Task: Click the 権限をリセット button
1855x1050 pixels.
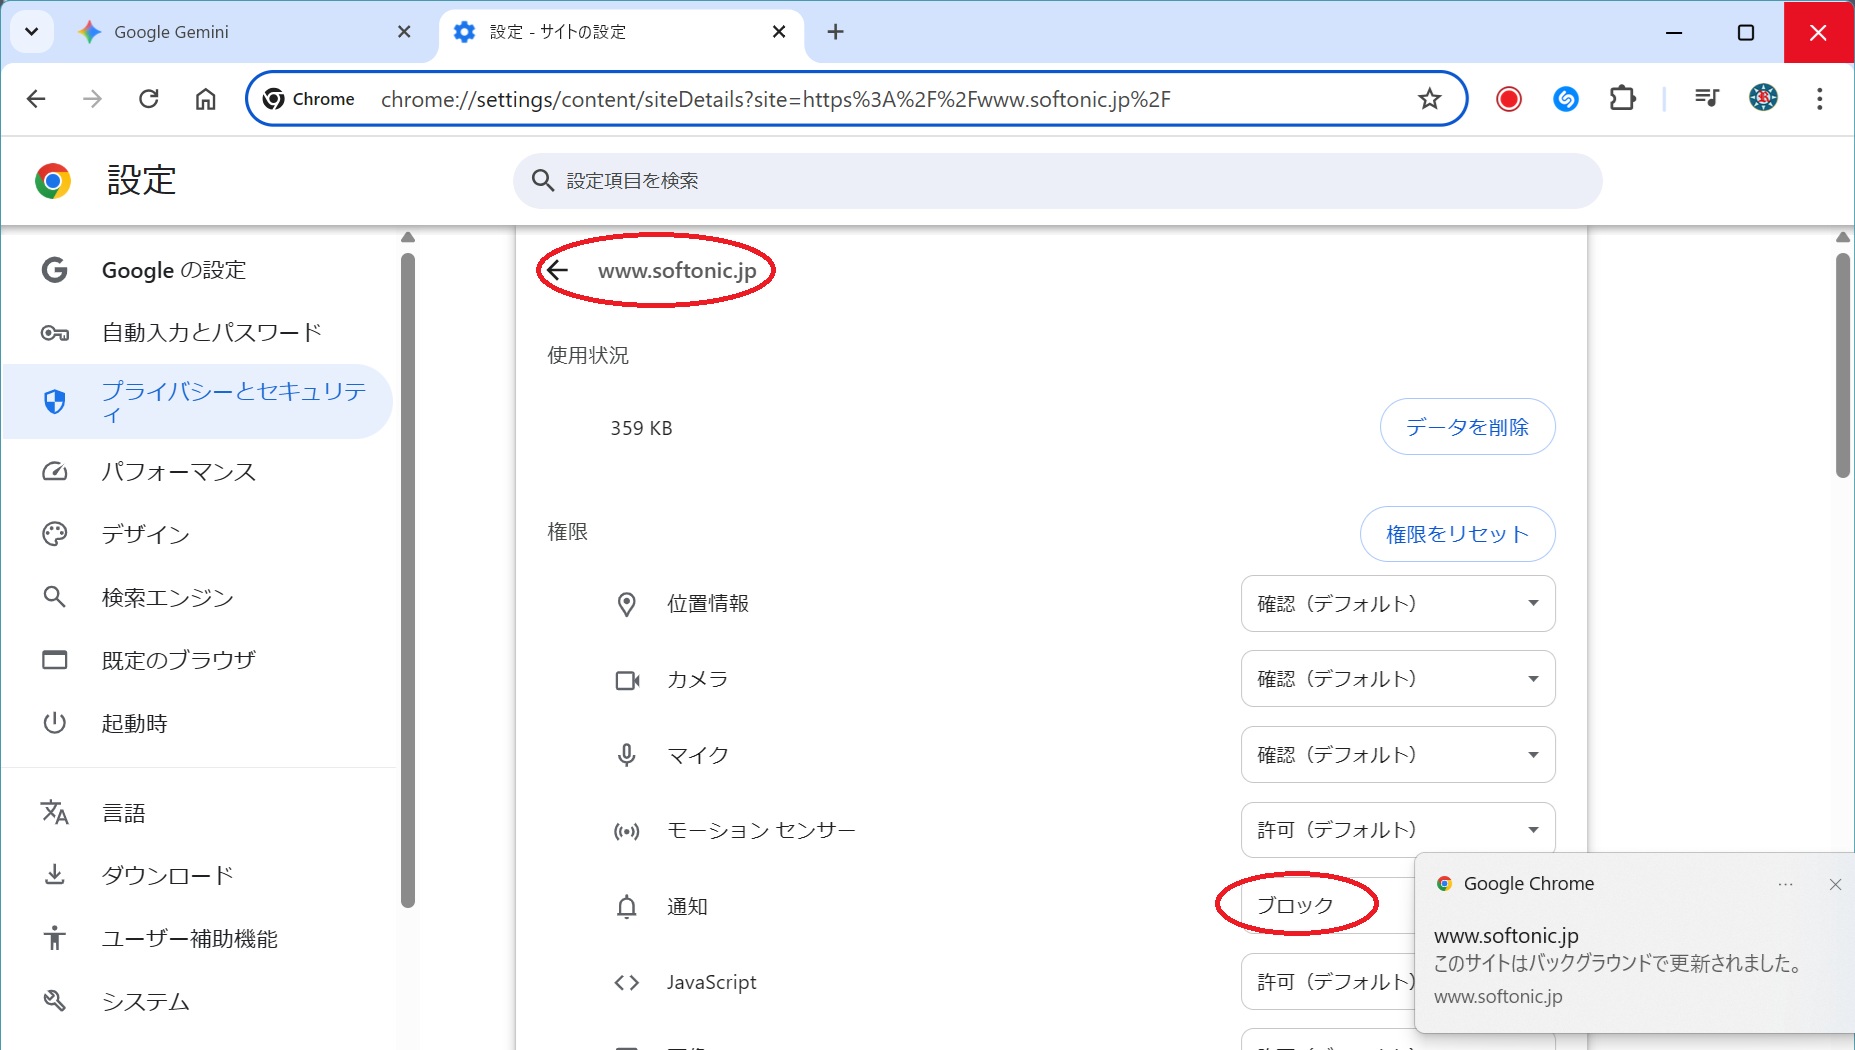Action: (1457, 534)
